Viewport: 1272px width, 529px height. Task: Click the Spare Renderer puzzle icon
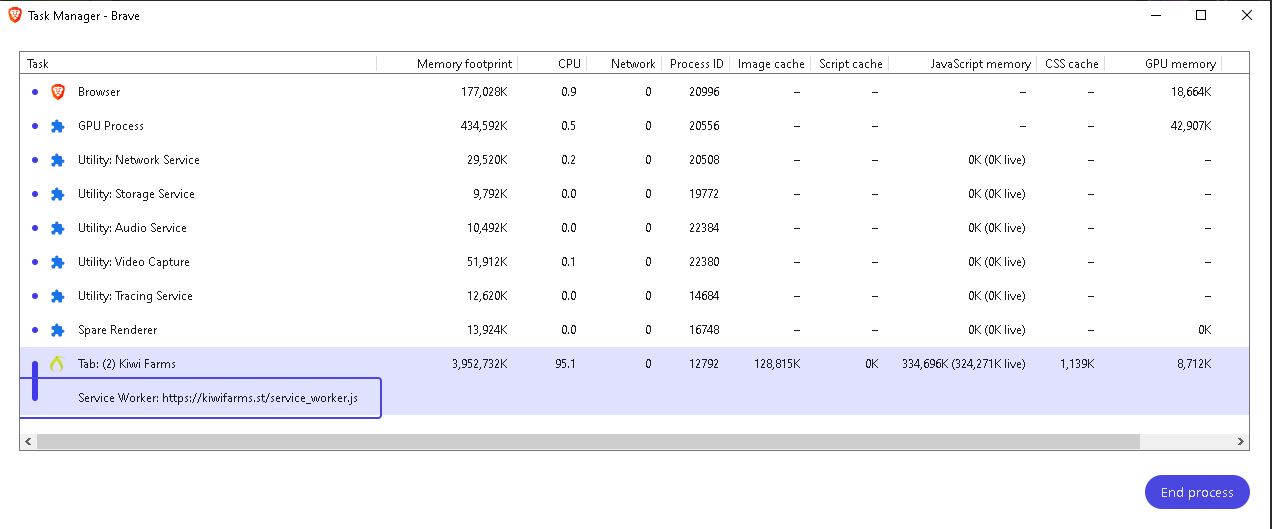tap(58, 330)
